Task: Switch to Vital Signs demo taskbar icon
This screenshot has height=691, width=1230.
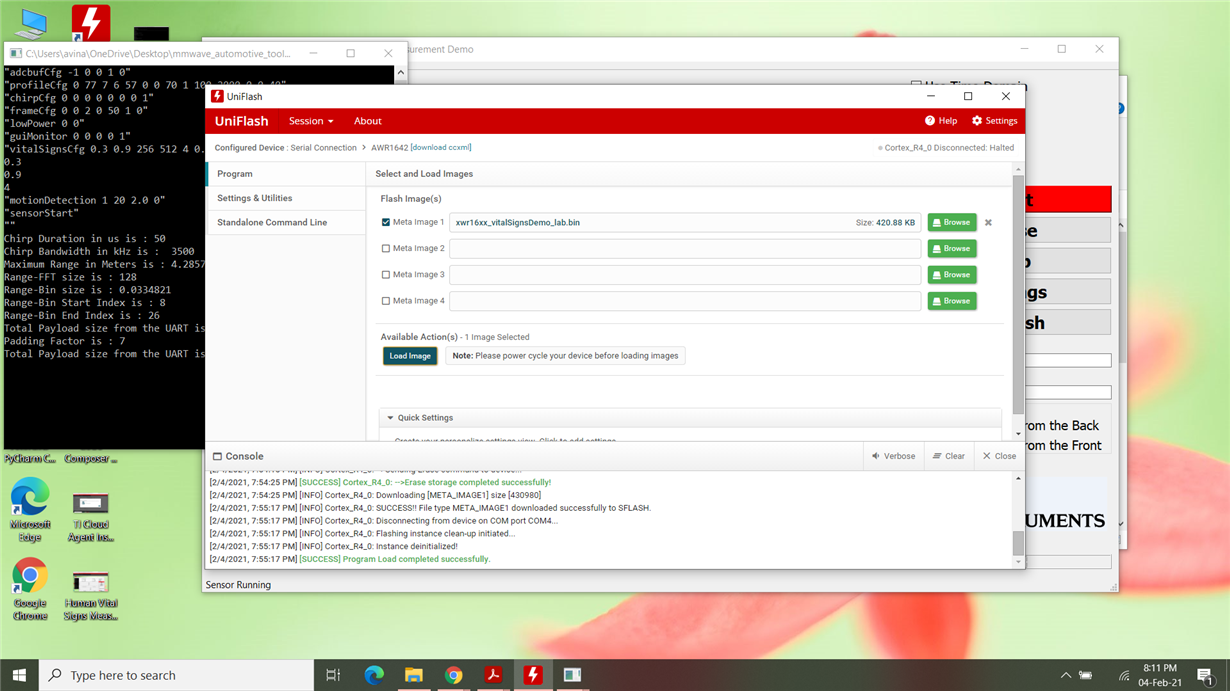Action: coord(572,675)
